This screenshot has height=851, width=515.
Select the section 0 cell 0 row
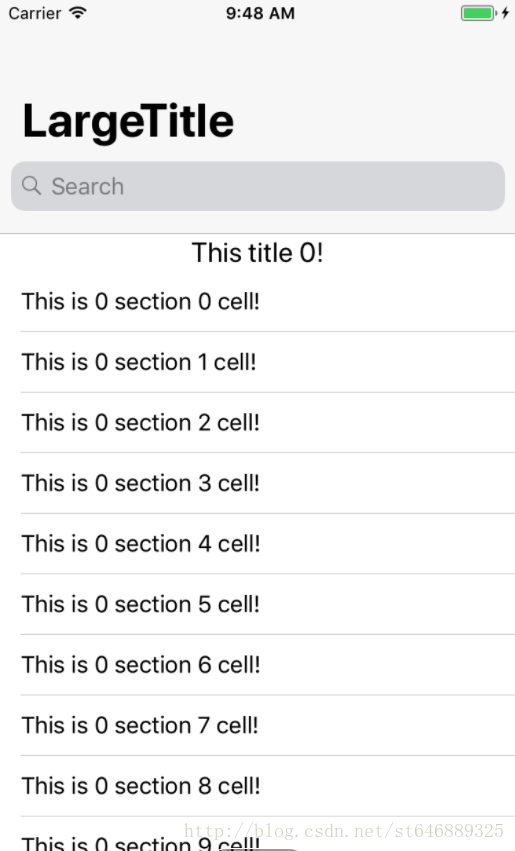coord(258,302)
